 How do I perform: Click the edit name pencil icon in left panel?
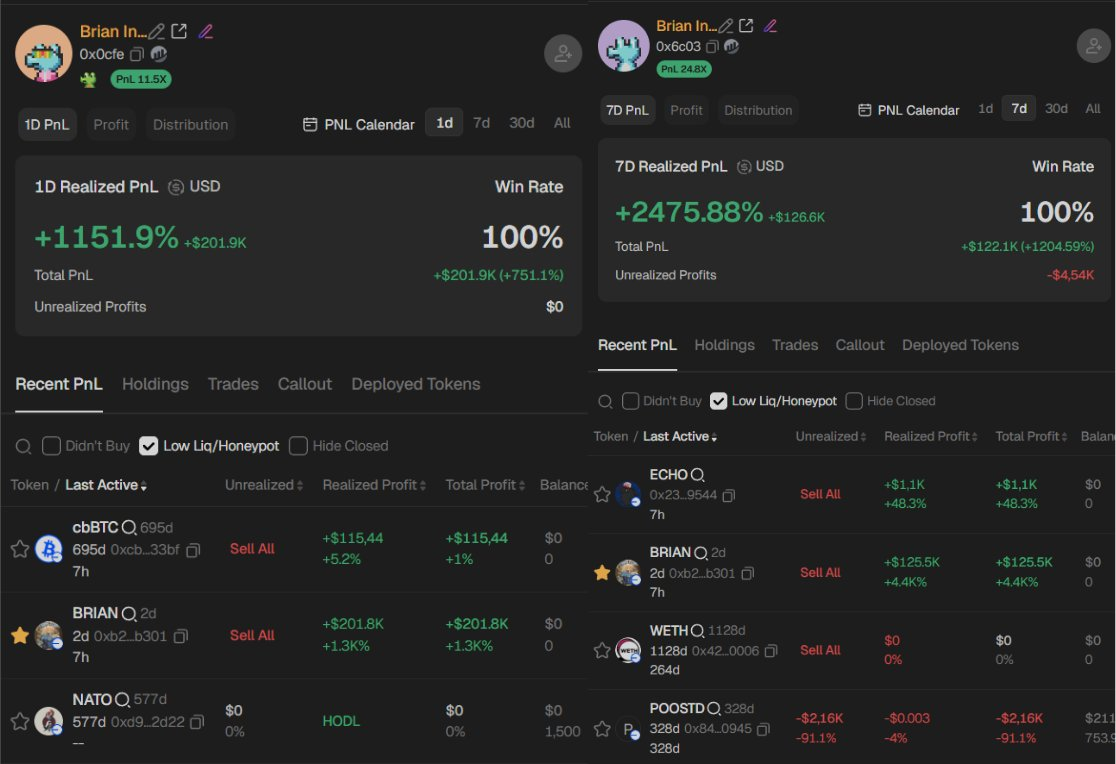click(x=157, y=31)
